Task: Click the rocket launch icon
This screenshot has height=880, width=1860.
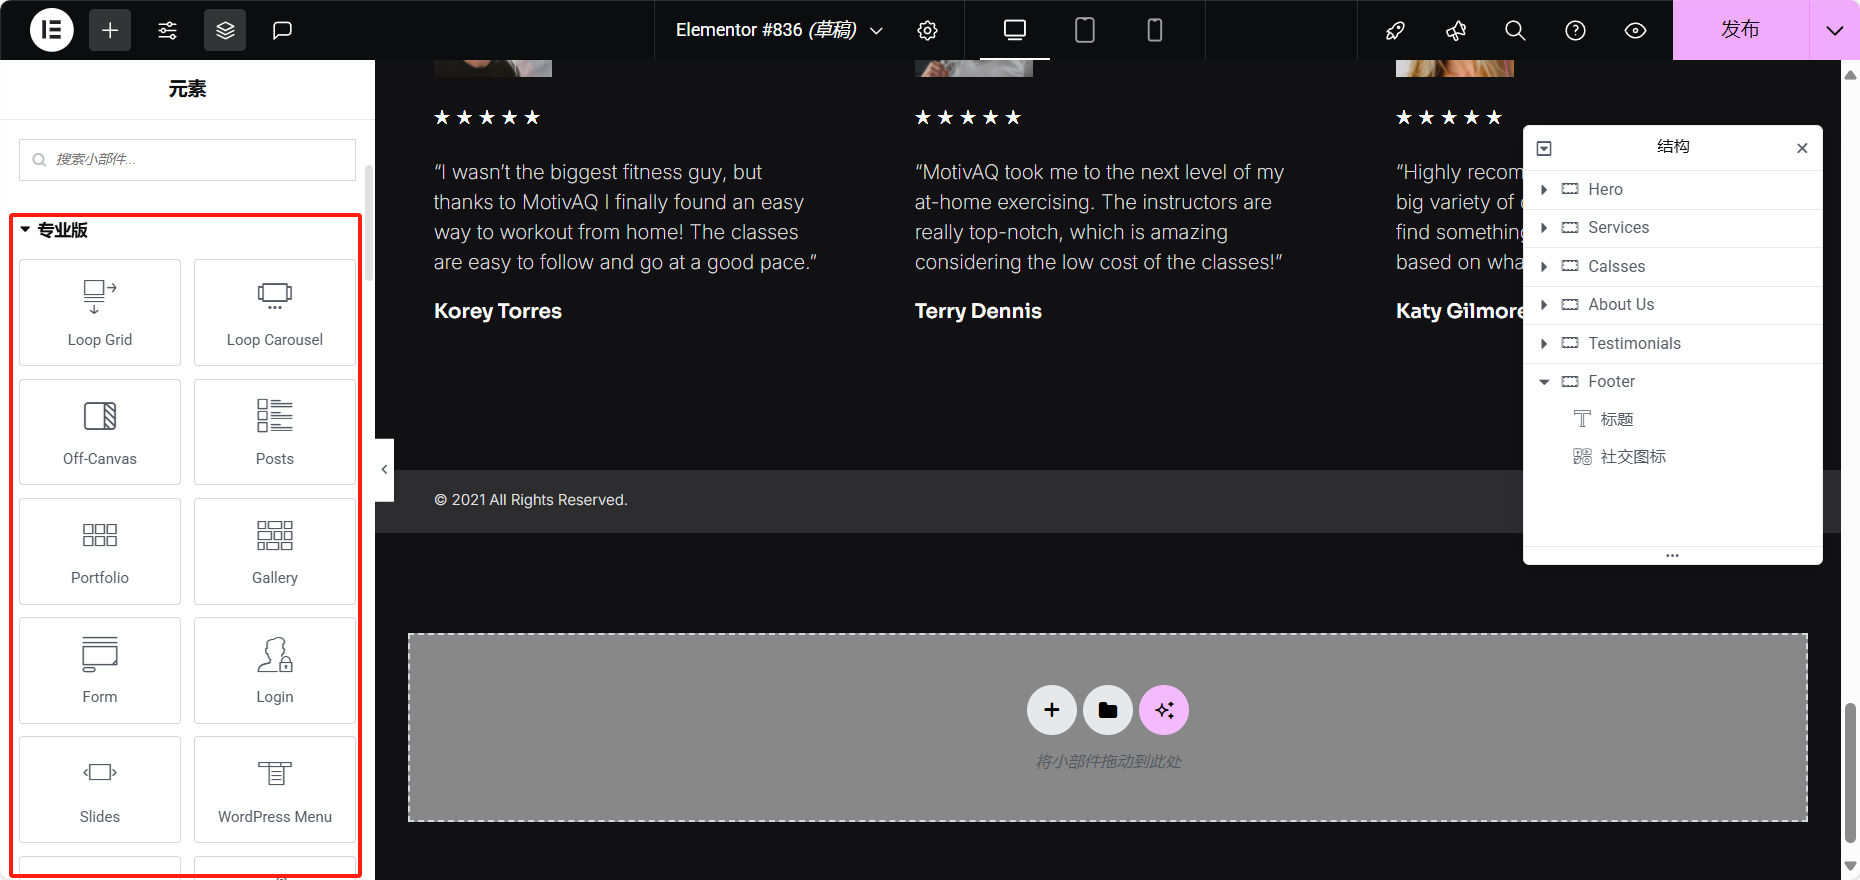Action: (x=1395, y=30)
